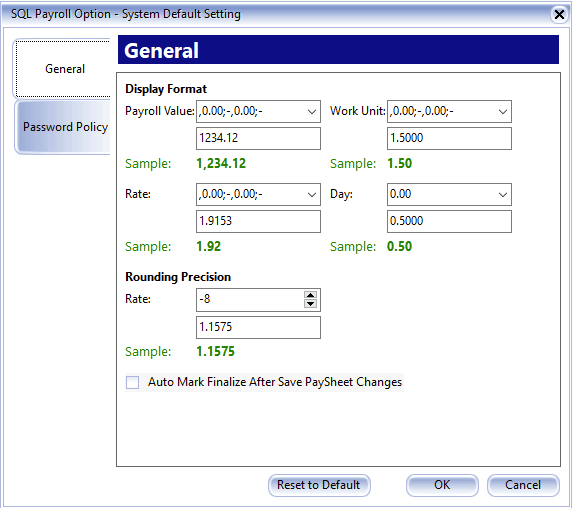Dismiss dialog with the Cancel button

(x=523, y=485)
